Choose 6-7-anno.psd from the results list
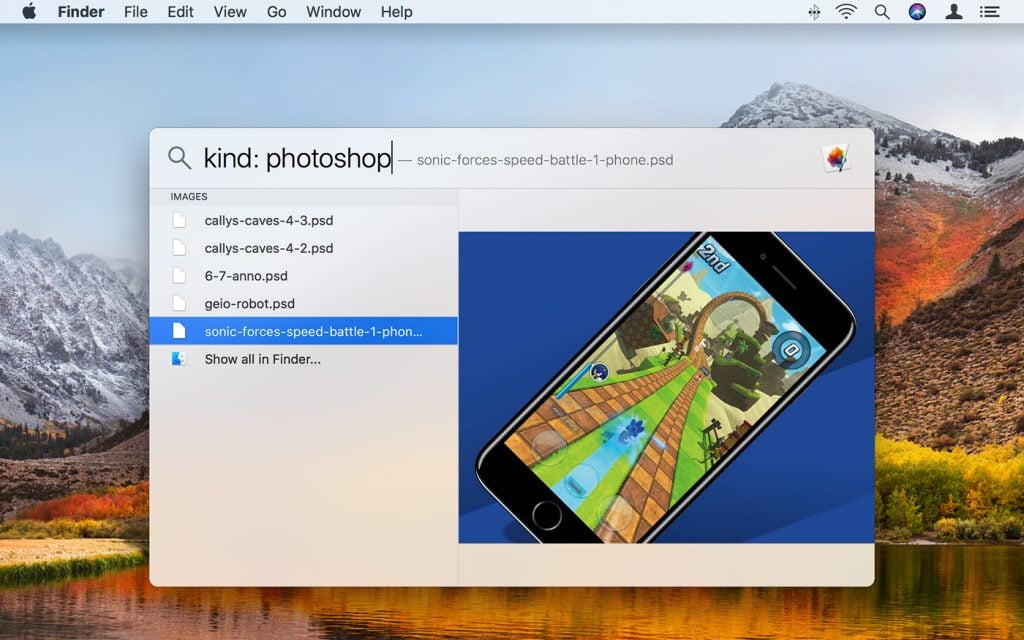 coord(246,276)
